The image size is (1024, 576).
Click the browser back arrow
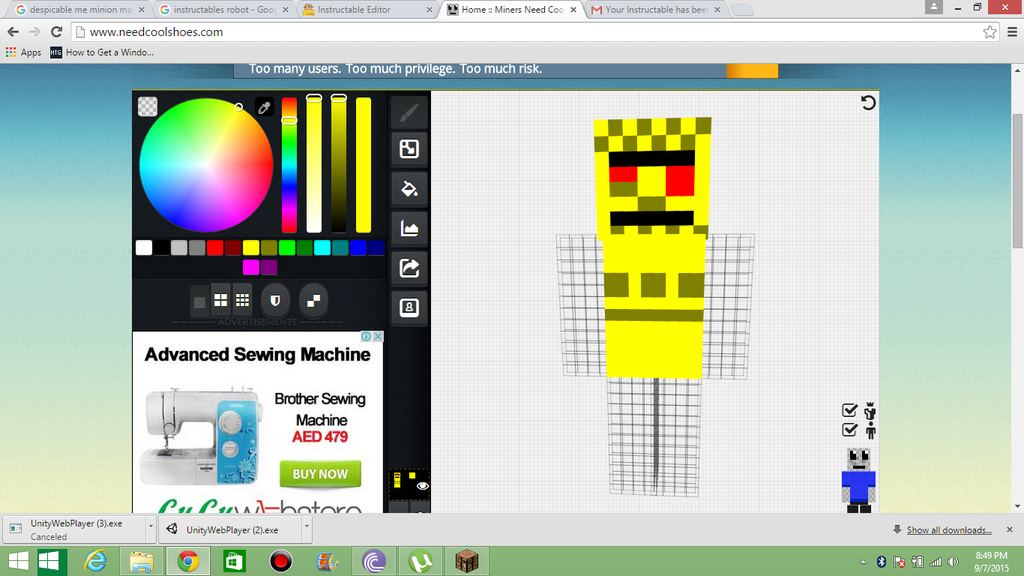click(13, 32)
